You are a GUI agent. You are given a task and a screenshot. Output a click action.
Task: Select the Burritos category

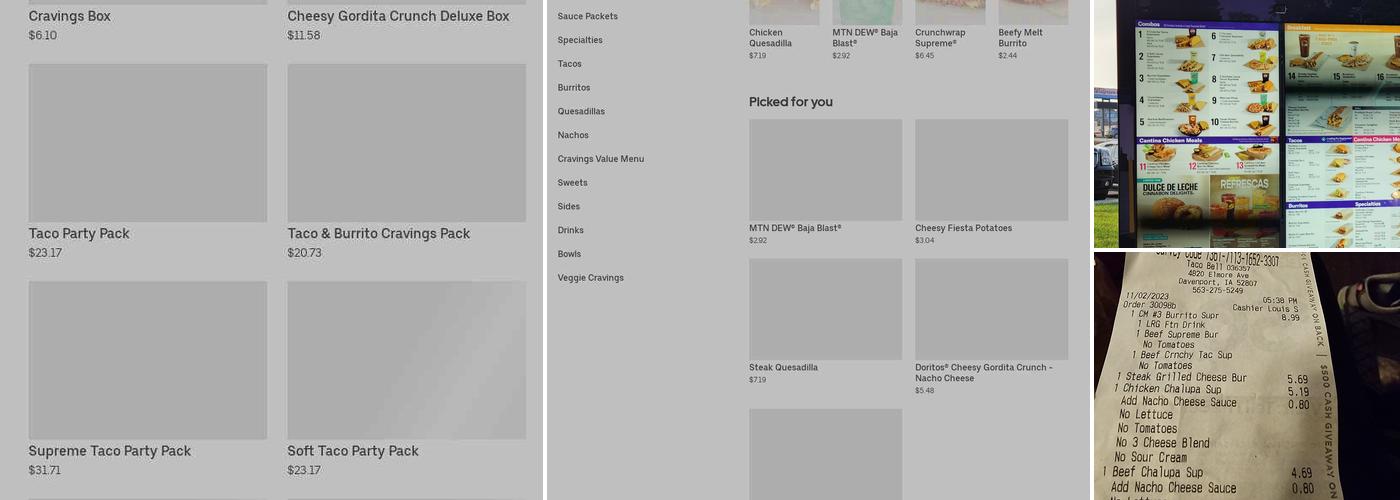[574, 88]
